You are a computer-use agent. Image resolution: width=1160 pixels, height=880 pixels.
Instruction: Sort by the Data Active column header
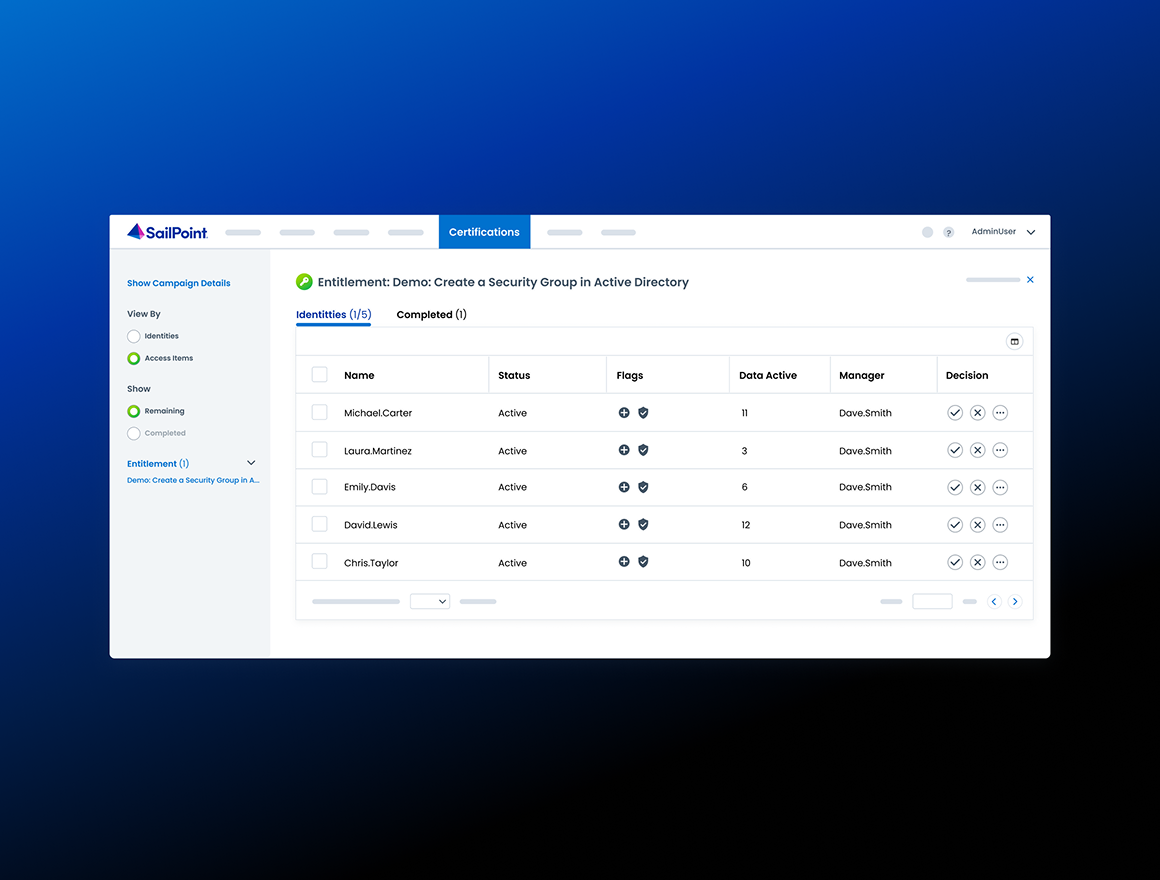pyautogui.click(x=768, y=375)
